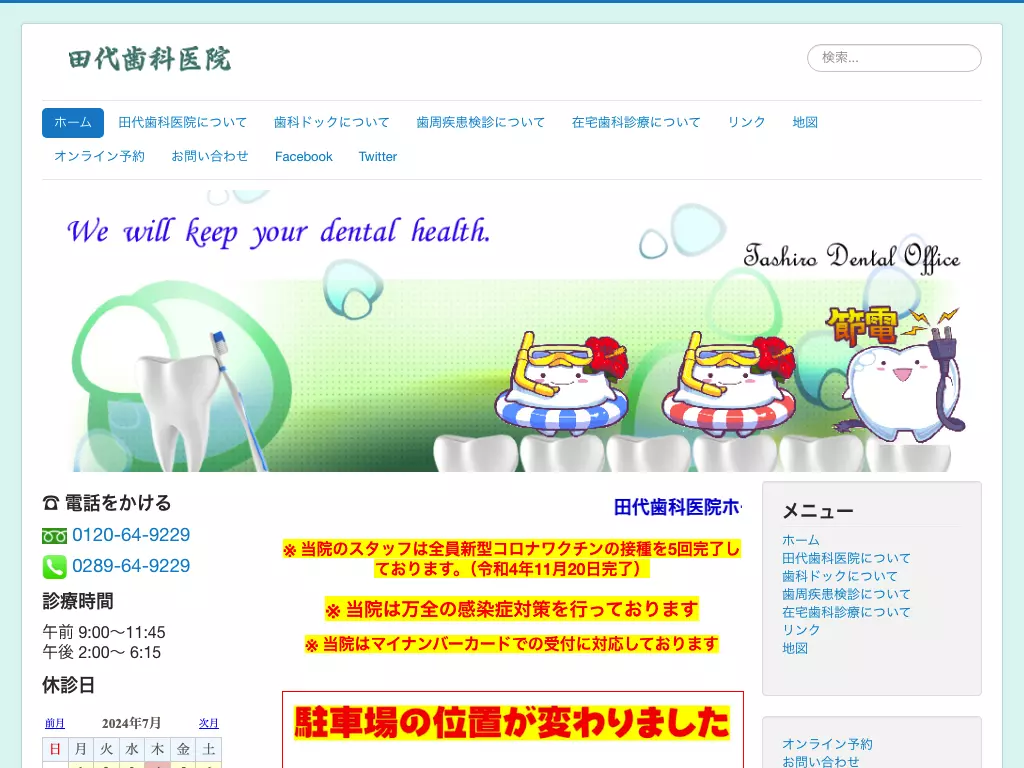The height and width of the screenshot is (768, 1024).
Task: Open the Facebook navigation link
Action: [x=304, y=157]
